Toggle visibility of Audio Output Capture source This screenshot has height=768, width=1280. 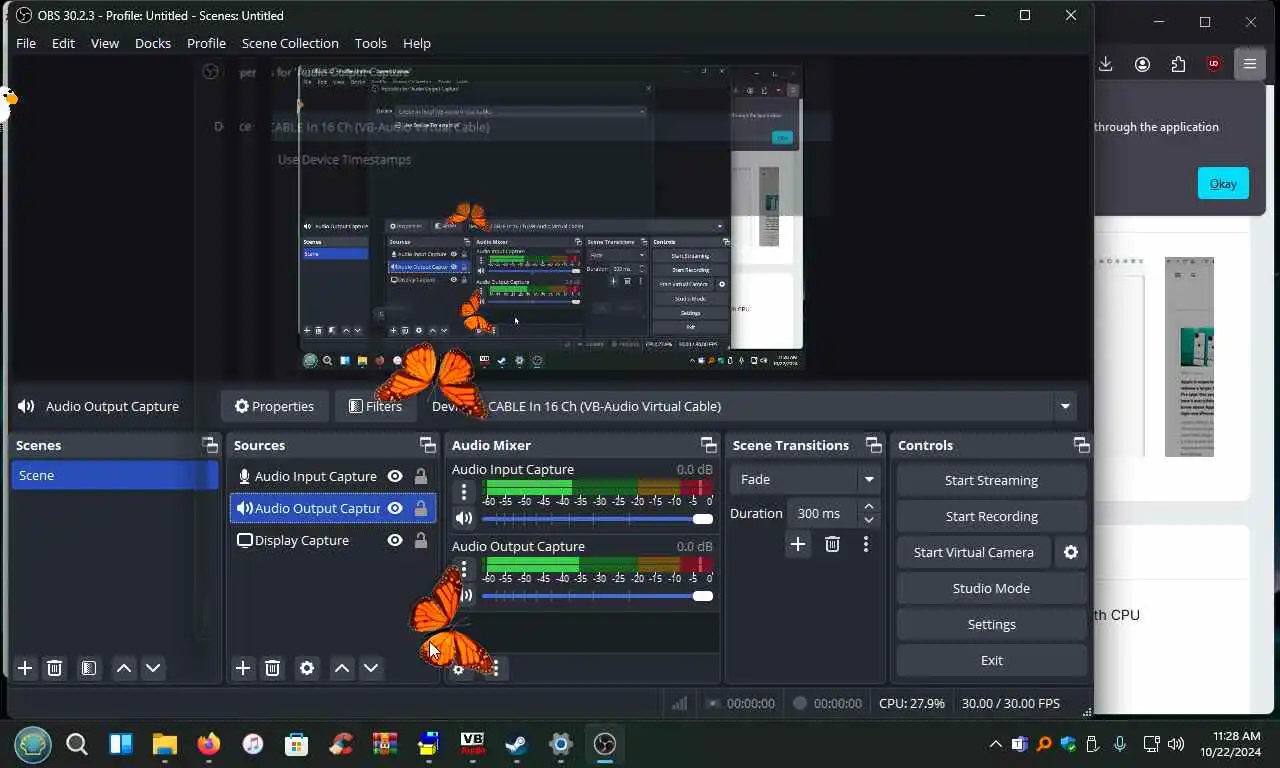[395, 508]
